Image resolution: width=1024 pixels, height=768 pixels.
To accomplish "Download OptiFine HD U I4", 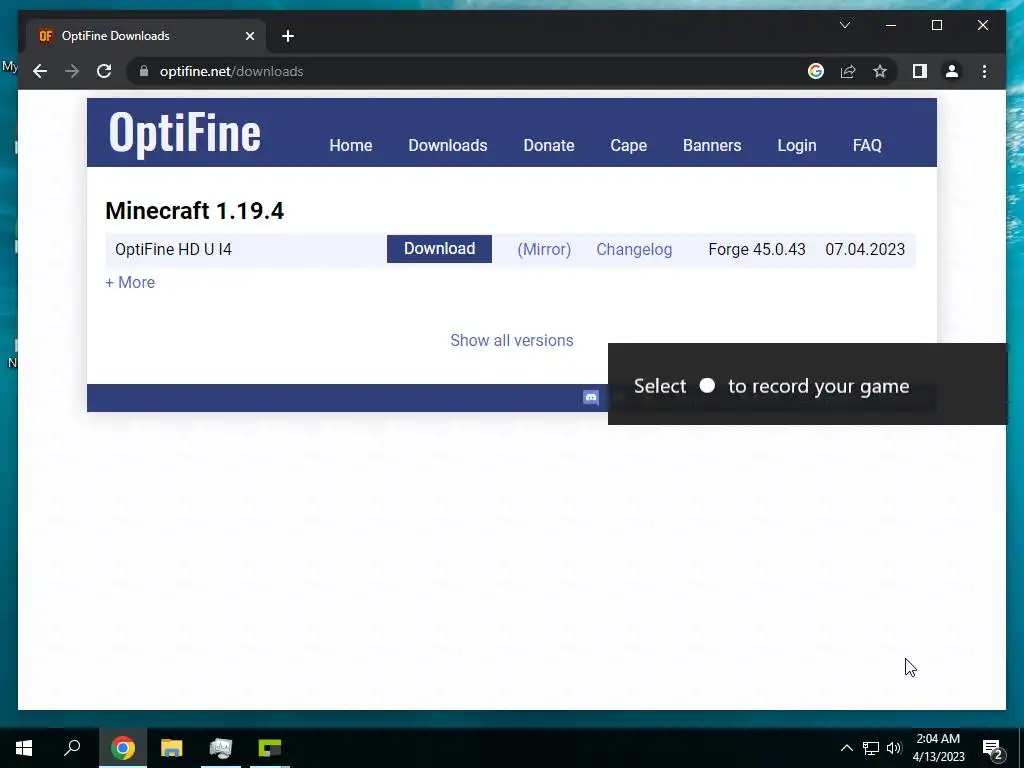I will (439, 249).
